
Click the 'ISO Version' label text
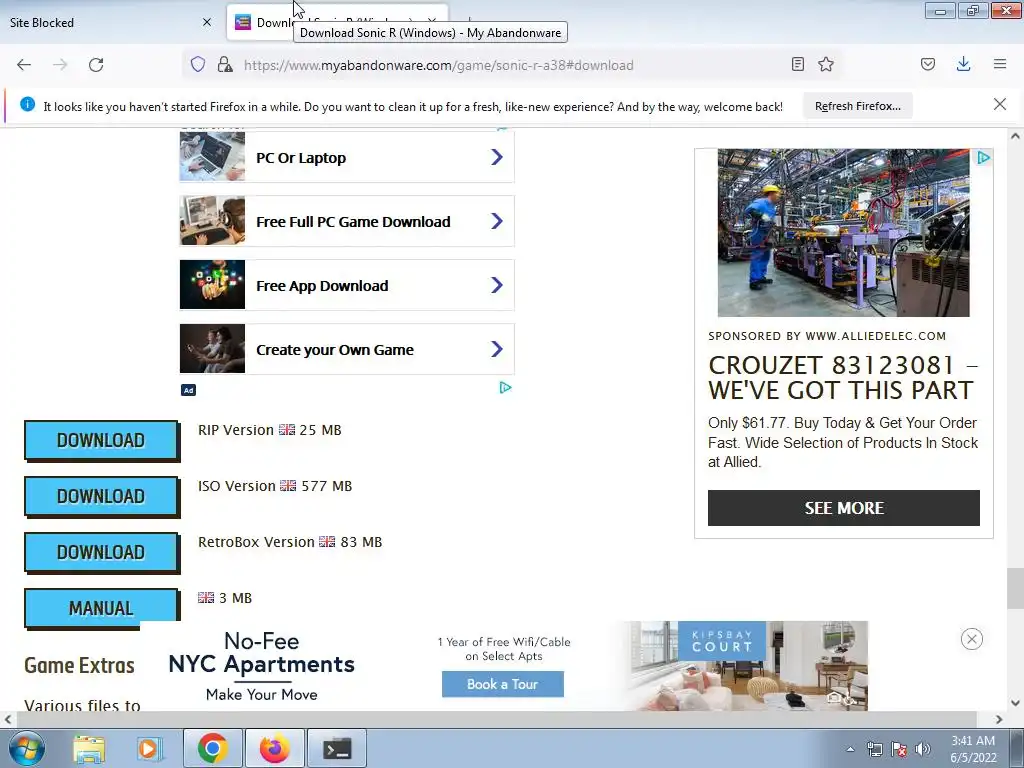point(236,486)
